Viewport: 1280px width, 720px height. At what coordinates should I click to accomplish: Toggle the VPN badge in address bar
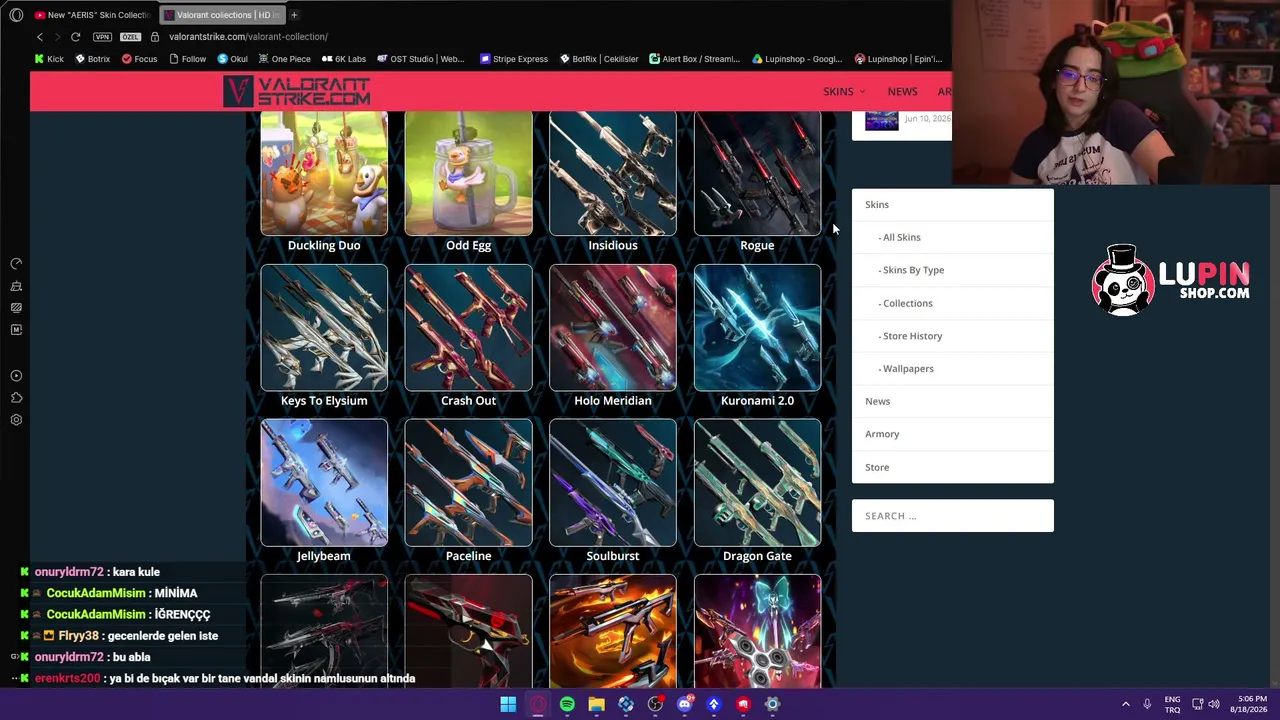[x=102, y=37]
